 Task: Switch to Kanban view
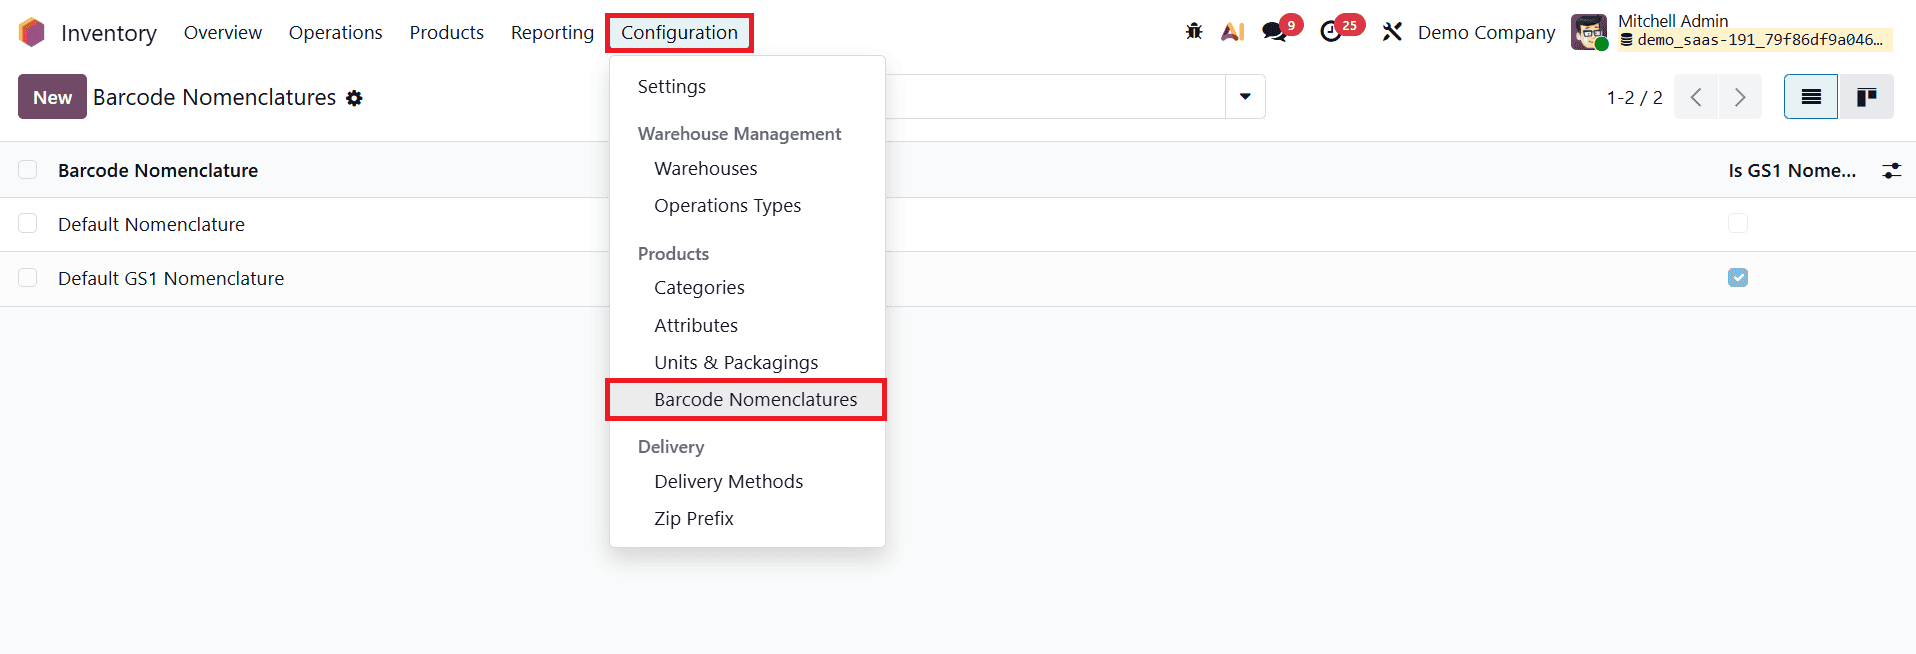pos(1866,96)
